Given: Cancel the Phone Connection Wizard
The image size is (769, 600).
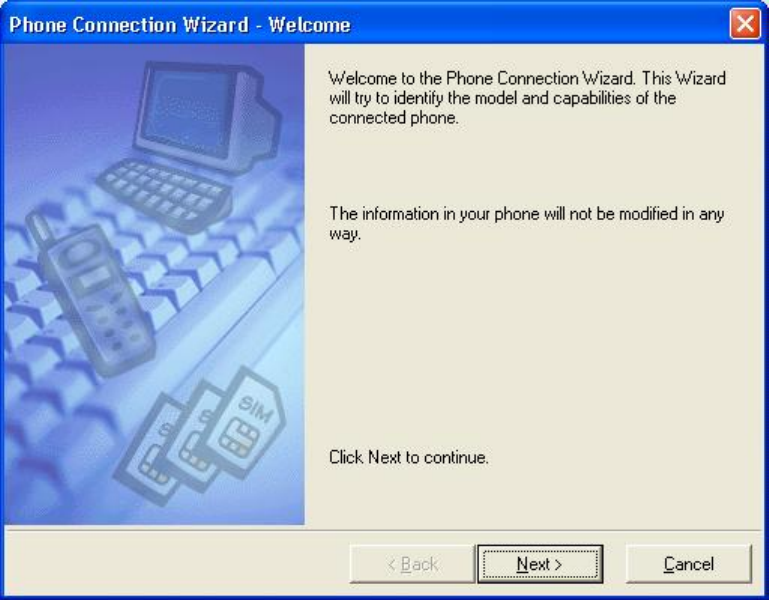Looking at the screenshot, I should tap(689, 564).
